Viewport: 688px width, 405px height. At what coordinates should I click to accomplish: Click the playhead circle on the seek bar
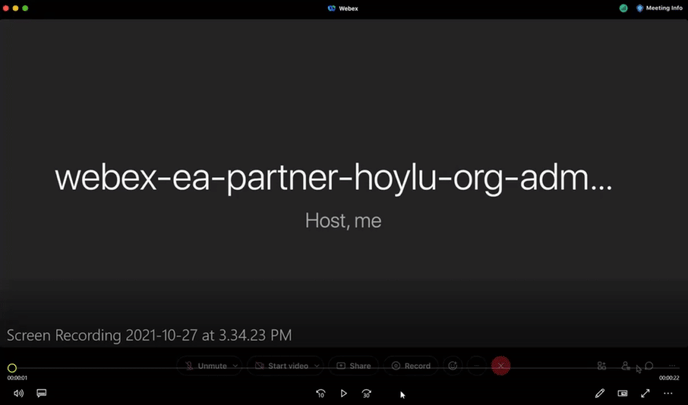(x=12, y=368)
